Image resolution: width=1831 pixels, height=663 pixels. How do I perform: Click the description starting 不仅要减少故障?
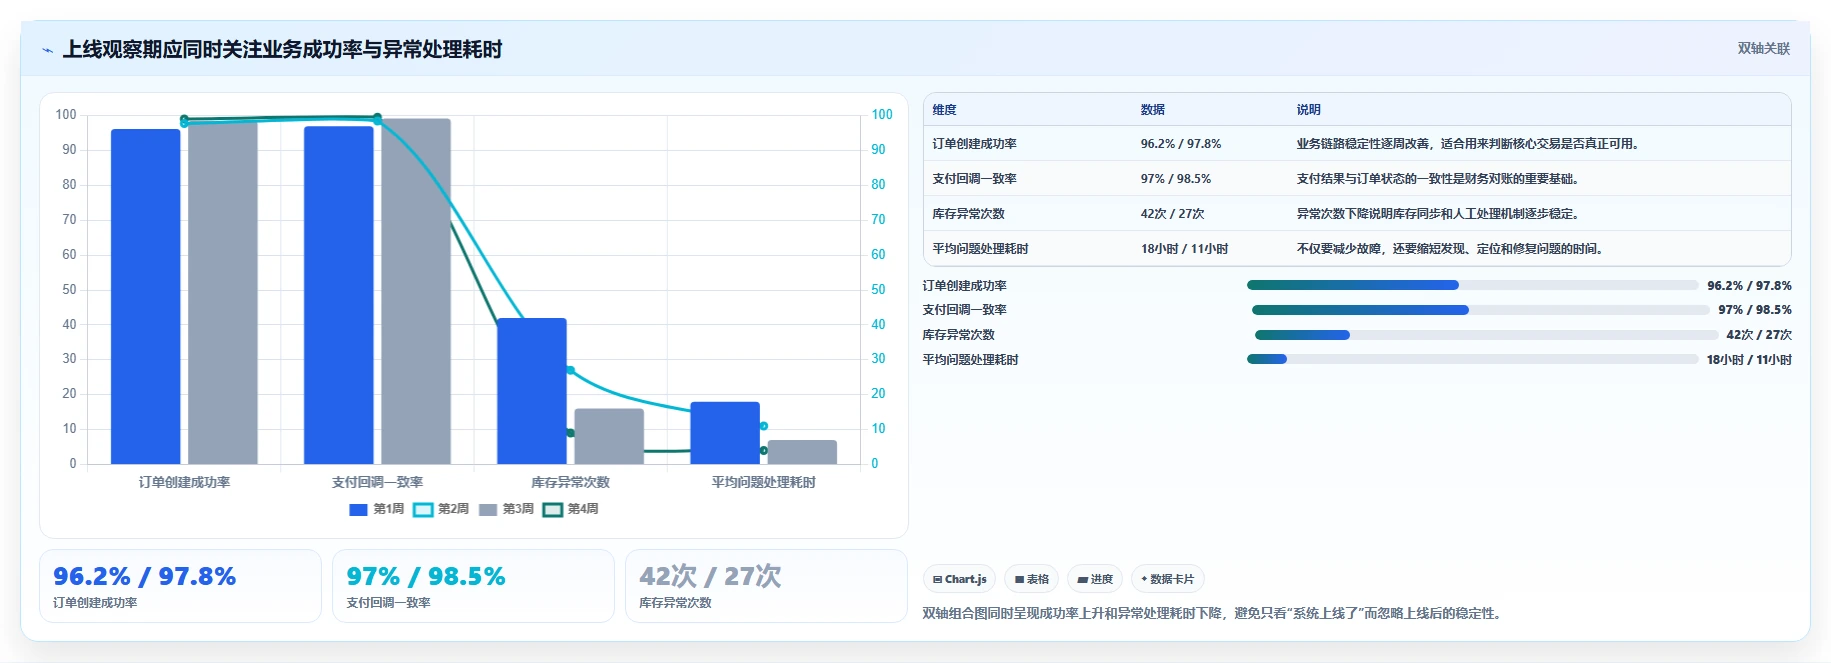[x=1451, y=249]
